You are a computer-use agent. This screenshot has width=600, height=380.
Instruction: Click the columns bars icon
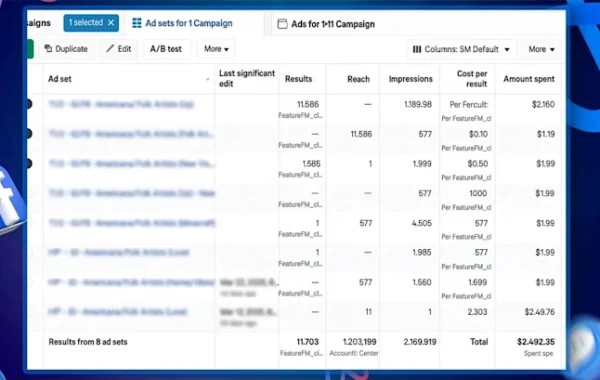tap(417, 49)
